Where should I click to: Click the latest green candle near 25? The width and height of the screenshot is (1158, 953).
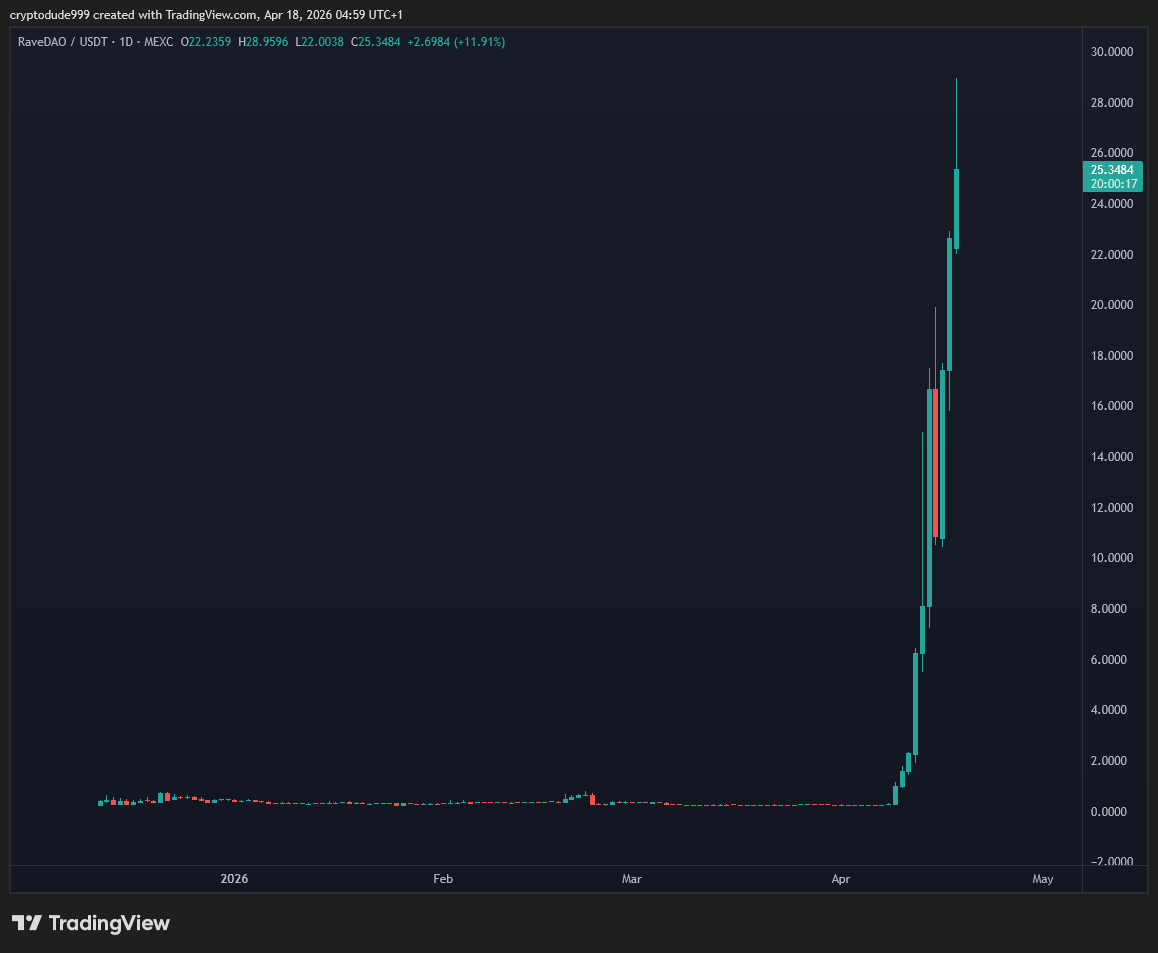(956, 209)
